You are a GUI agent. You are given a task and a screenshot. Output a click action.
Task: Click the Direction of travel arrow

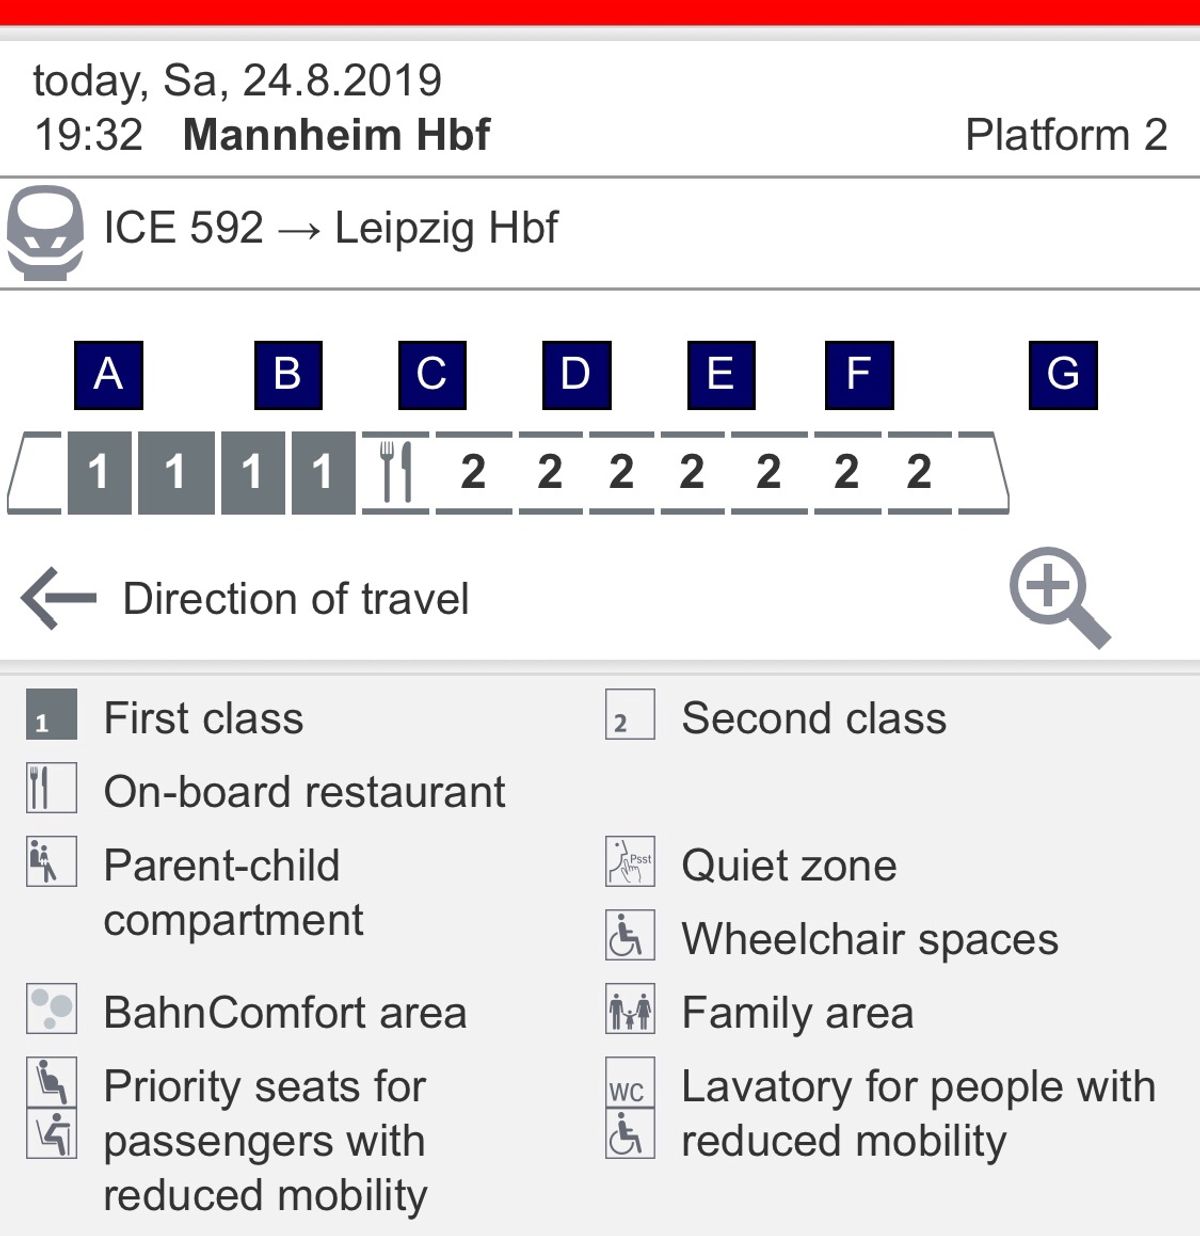pos(59,598)
